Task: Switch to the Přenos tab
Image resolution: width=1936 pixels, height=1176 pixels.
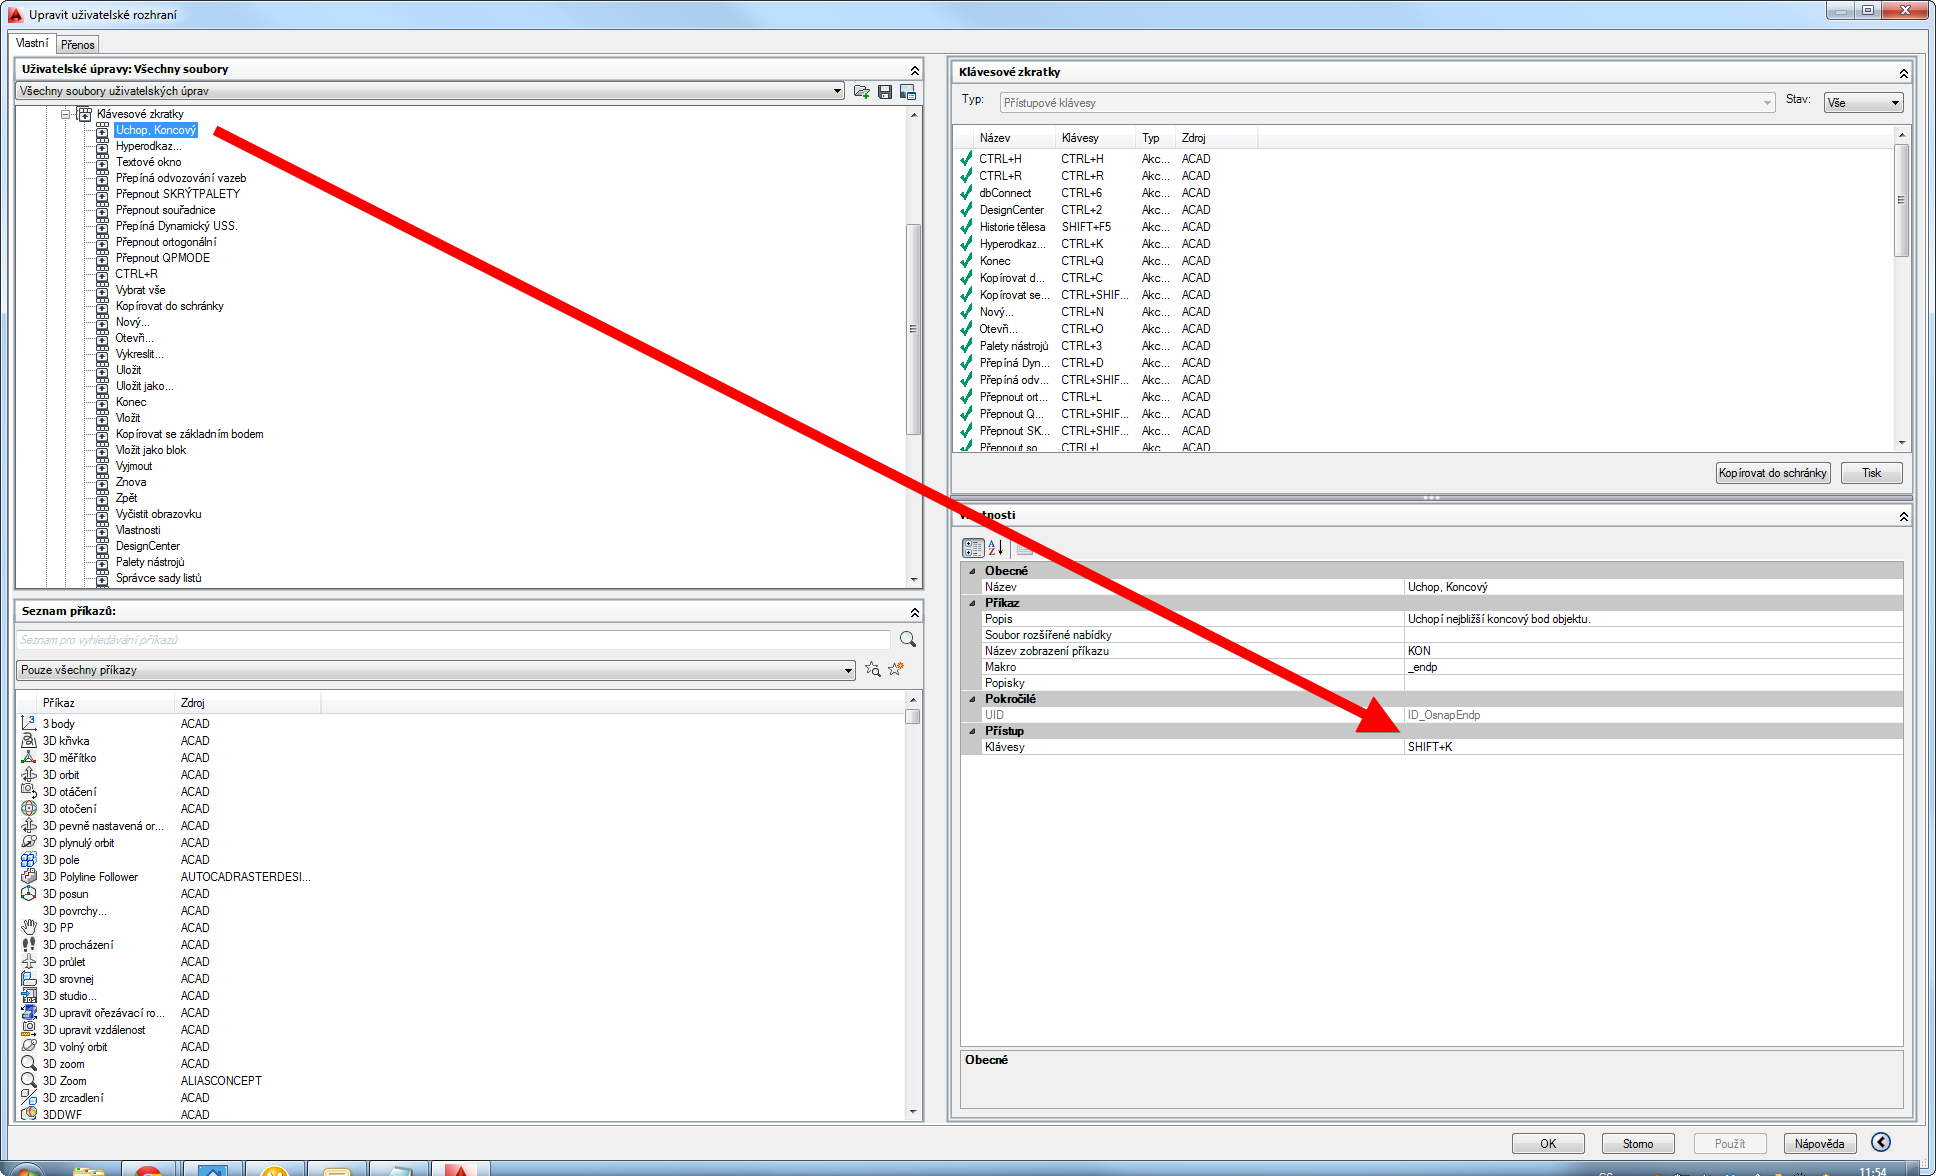Action: click(77, 44)
